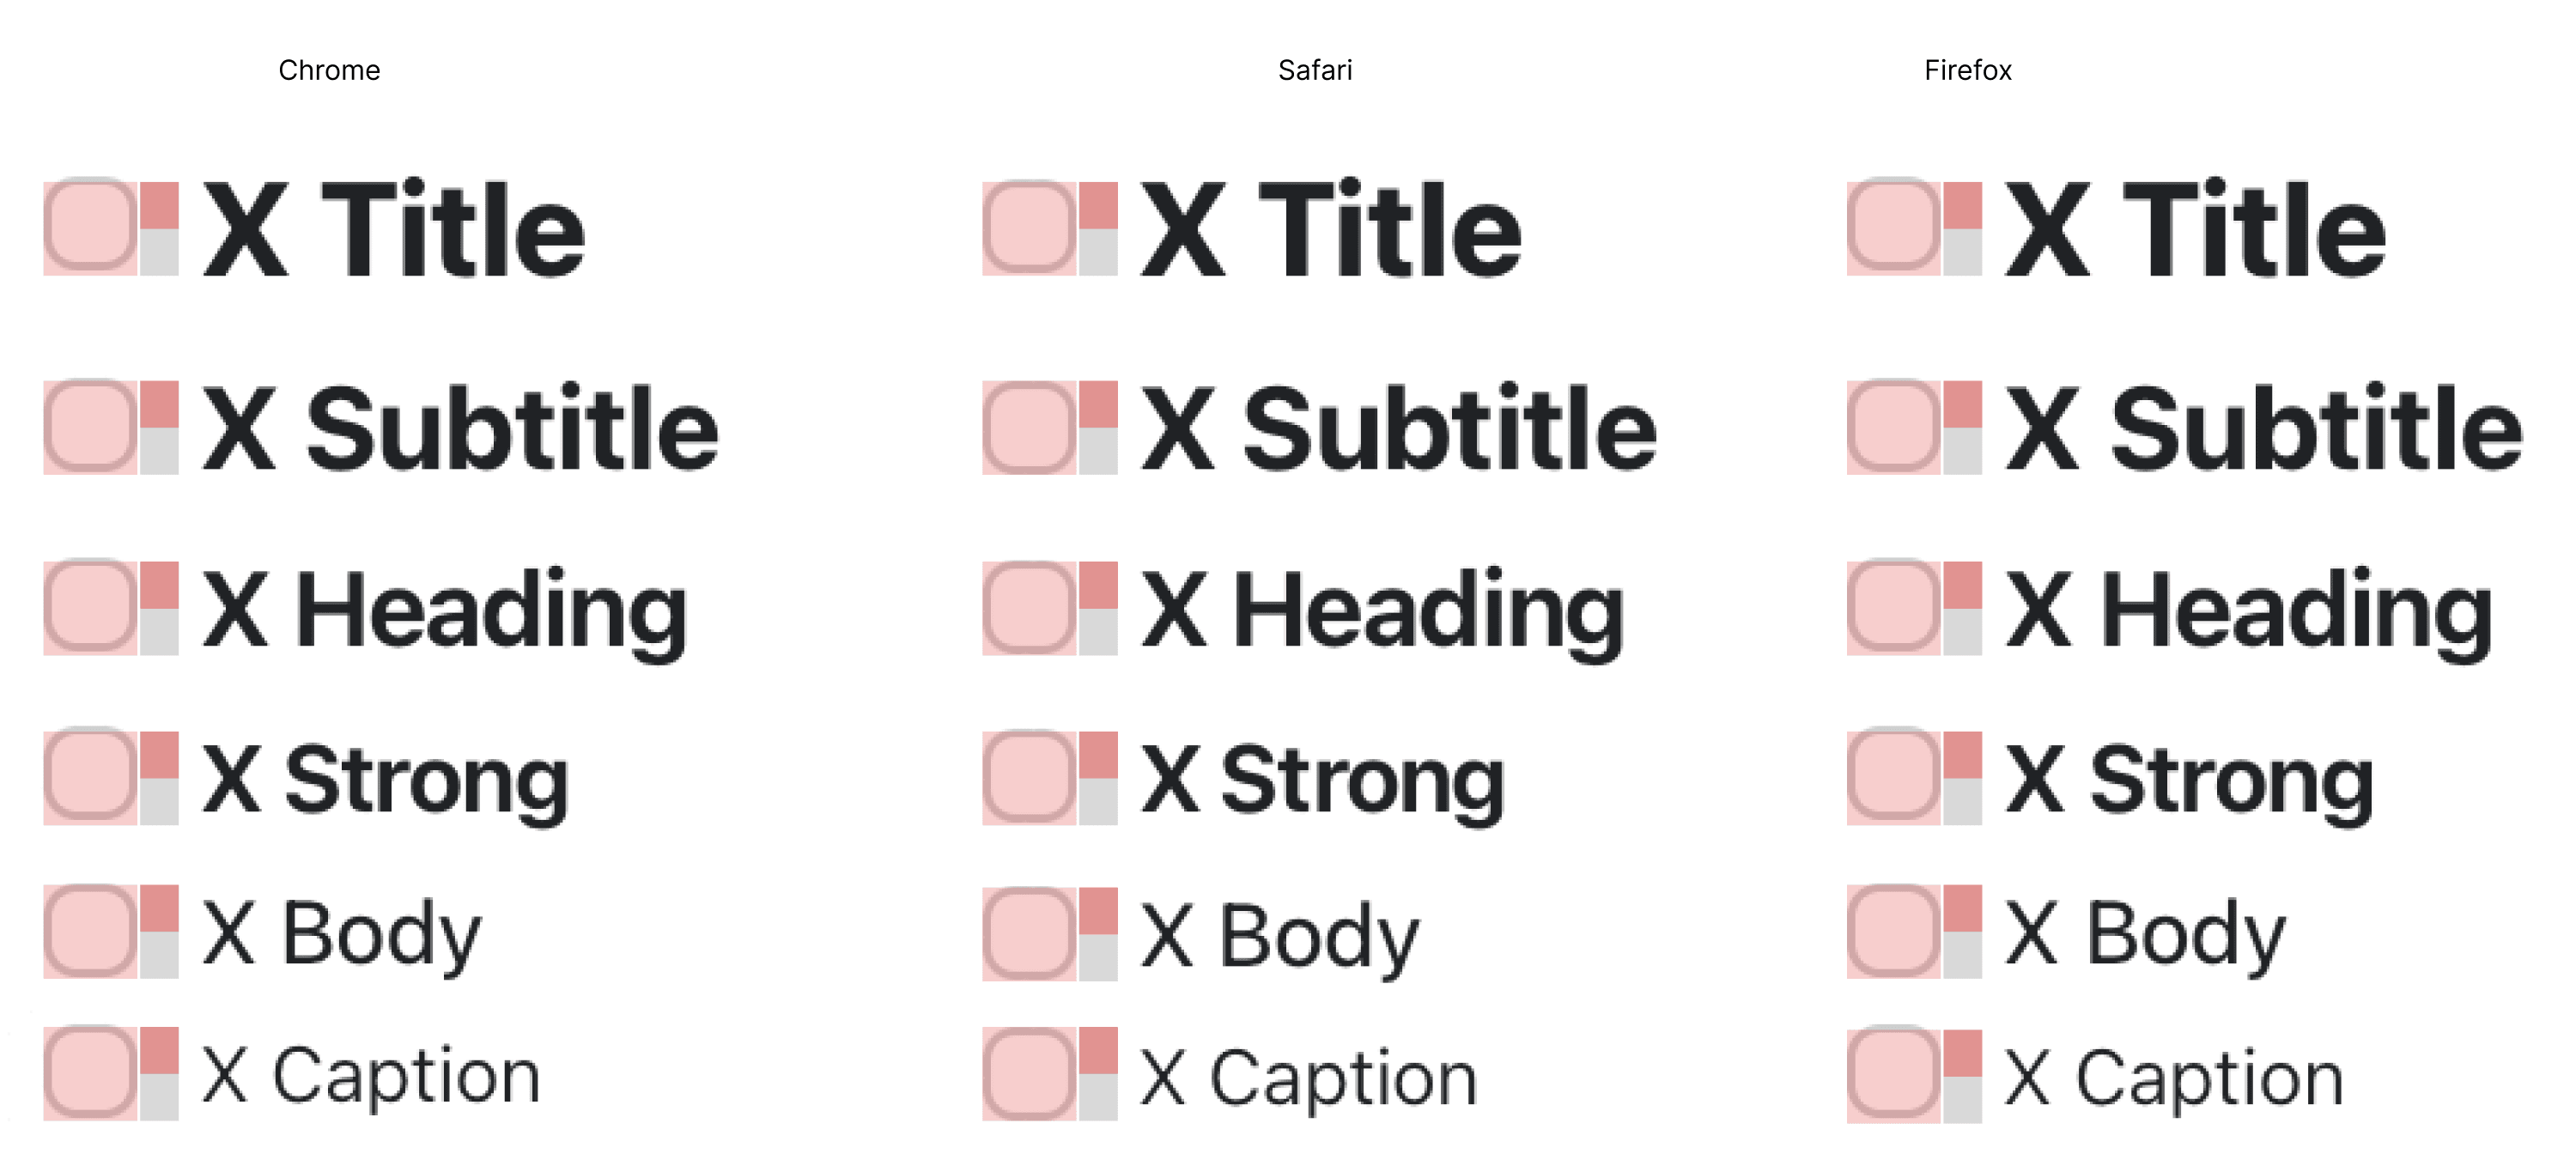Tick the Safari X Body checkbox

tap(1029, 934)
